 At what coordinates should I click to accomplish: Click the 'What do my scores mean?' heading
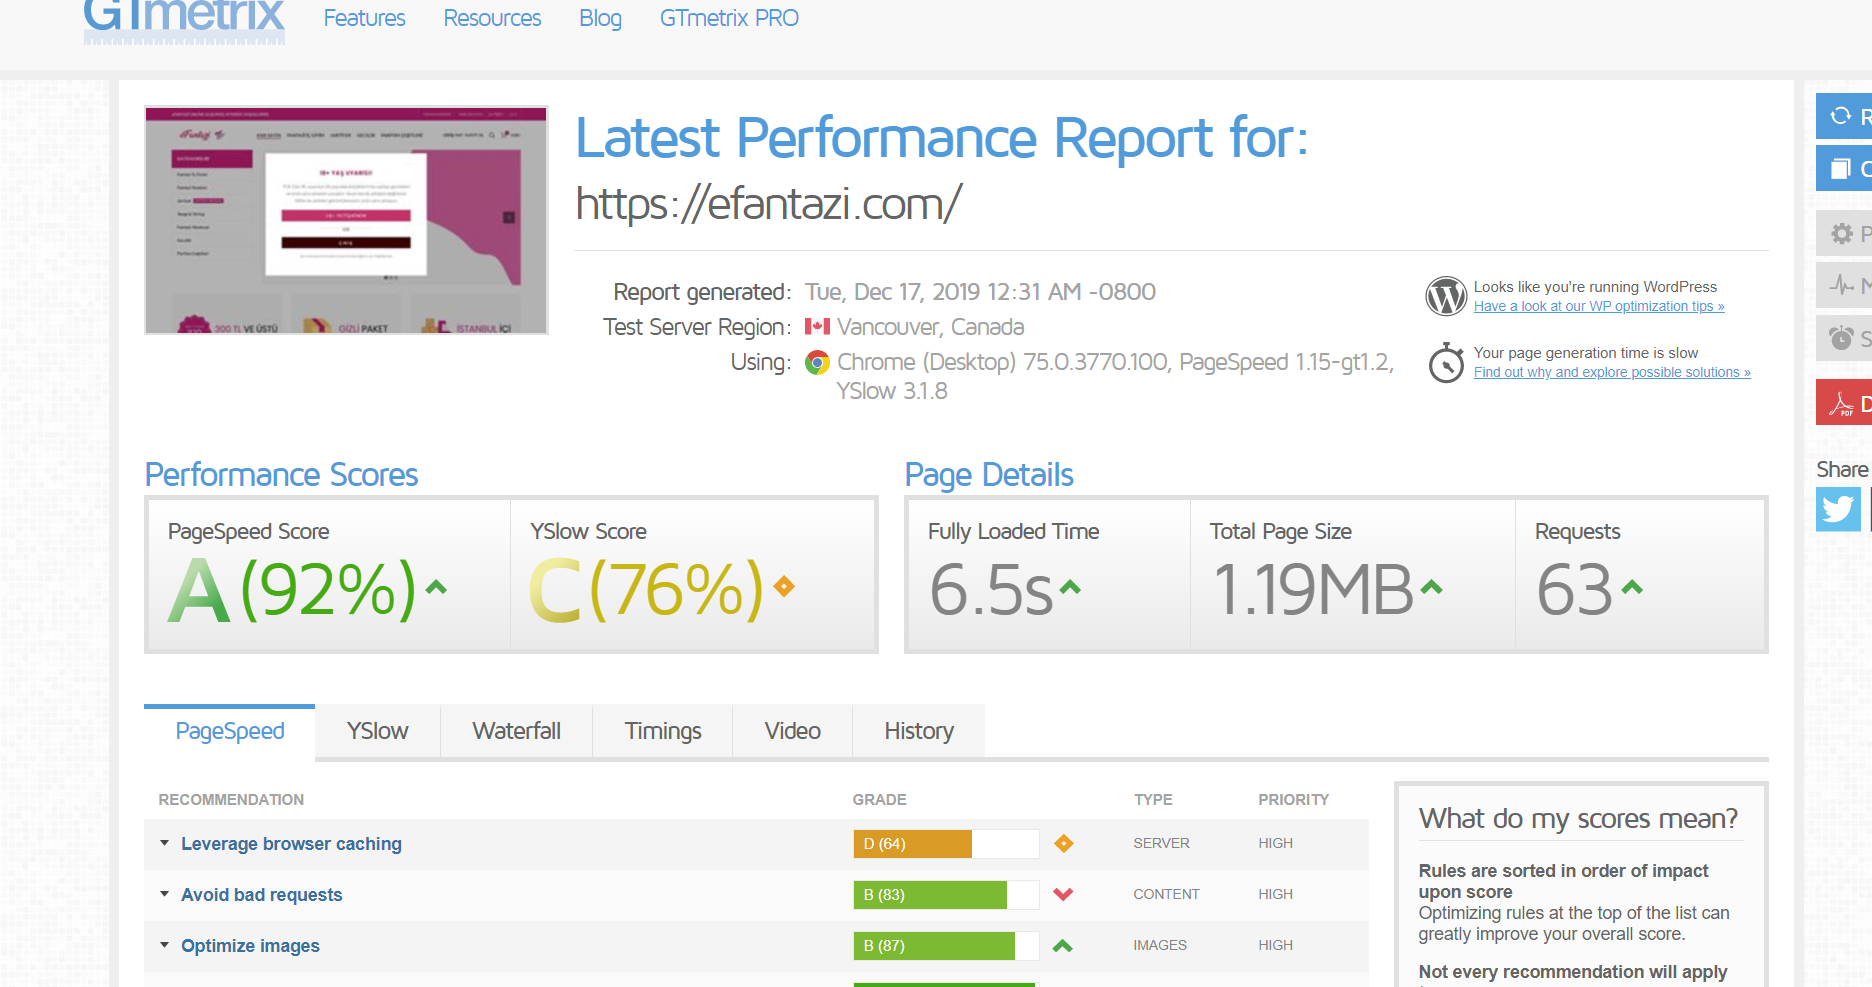tap(1578, 819)
